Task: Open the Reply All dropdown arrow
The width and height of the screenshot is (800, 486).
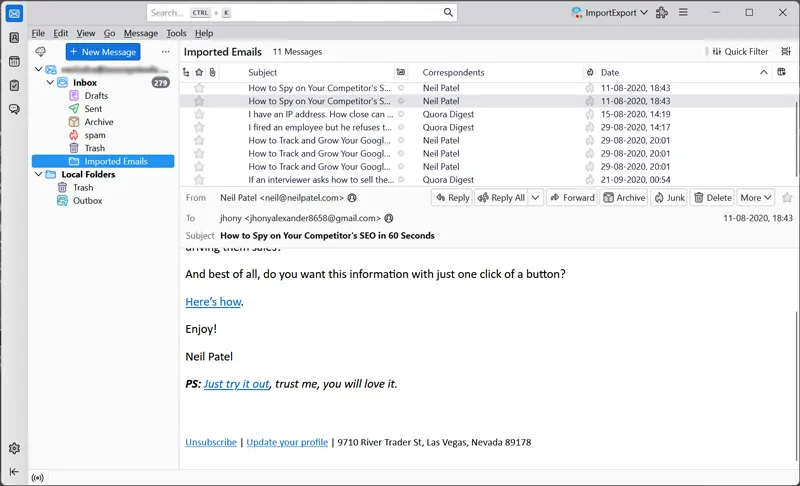Action: click(535, 197)
